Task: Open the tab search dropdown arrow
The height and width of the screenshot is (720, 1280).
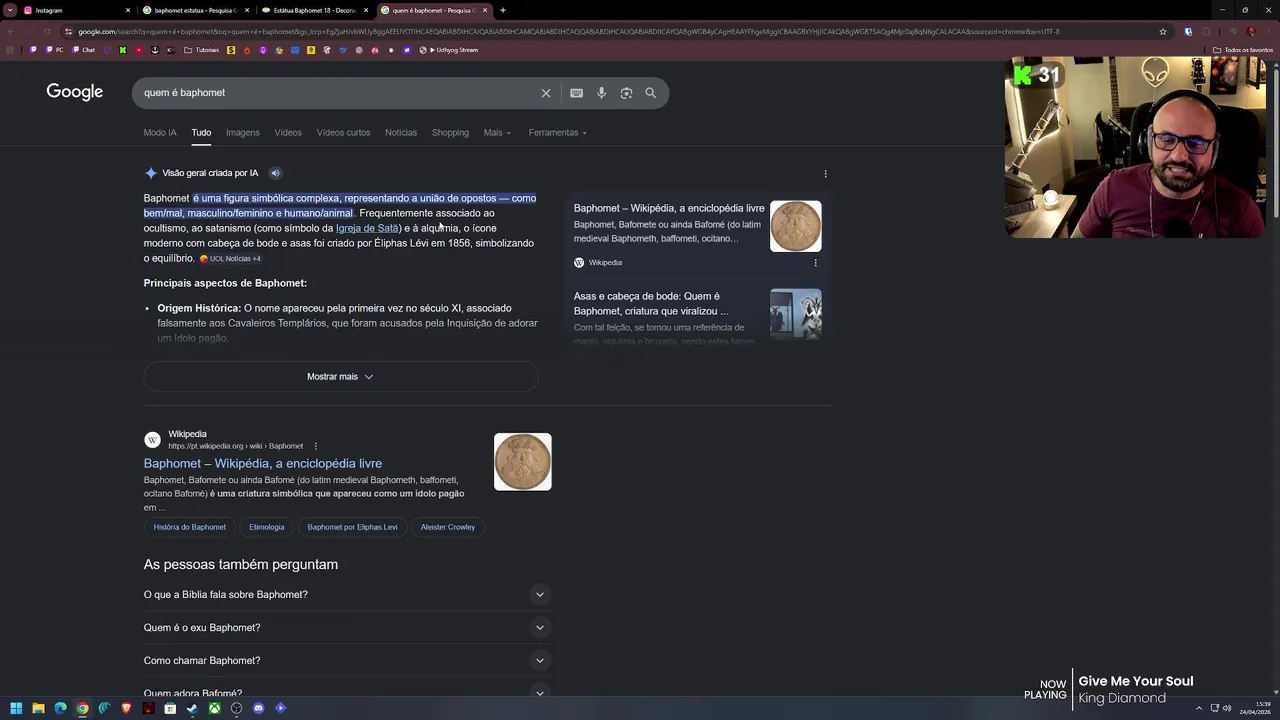Action: (x=10, y=10)
